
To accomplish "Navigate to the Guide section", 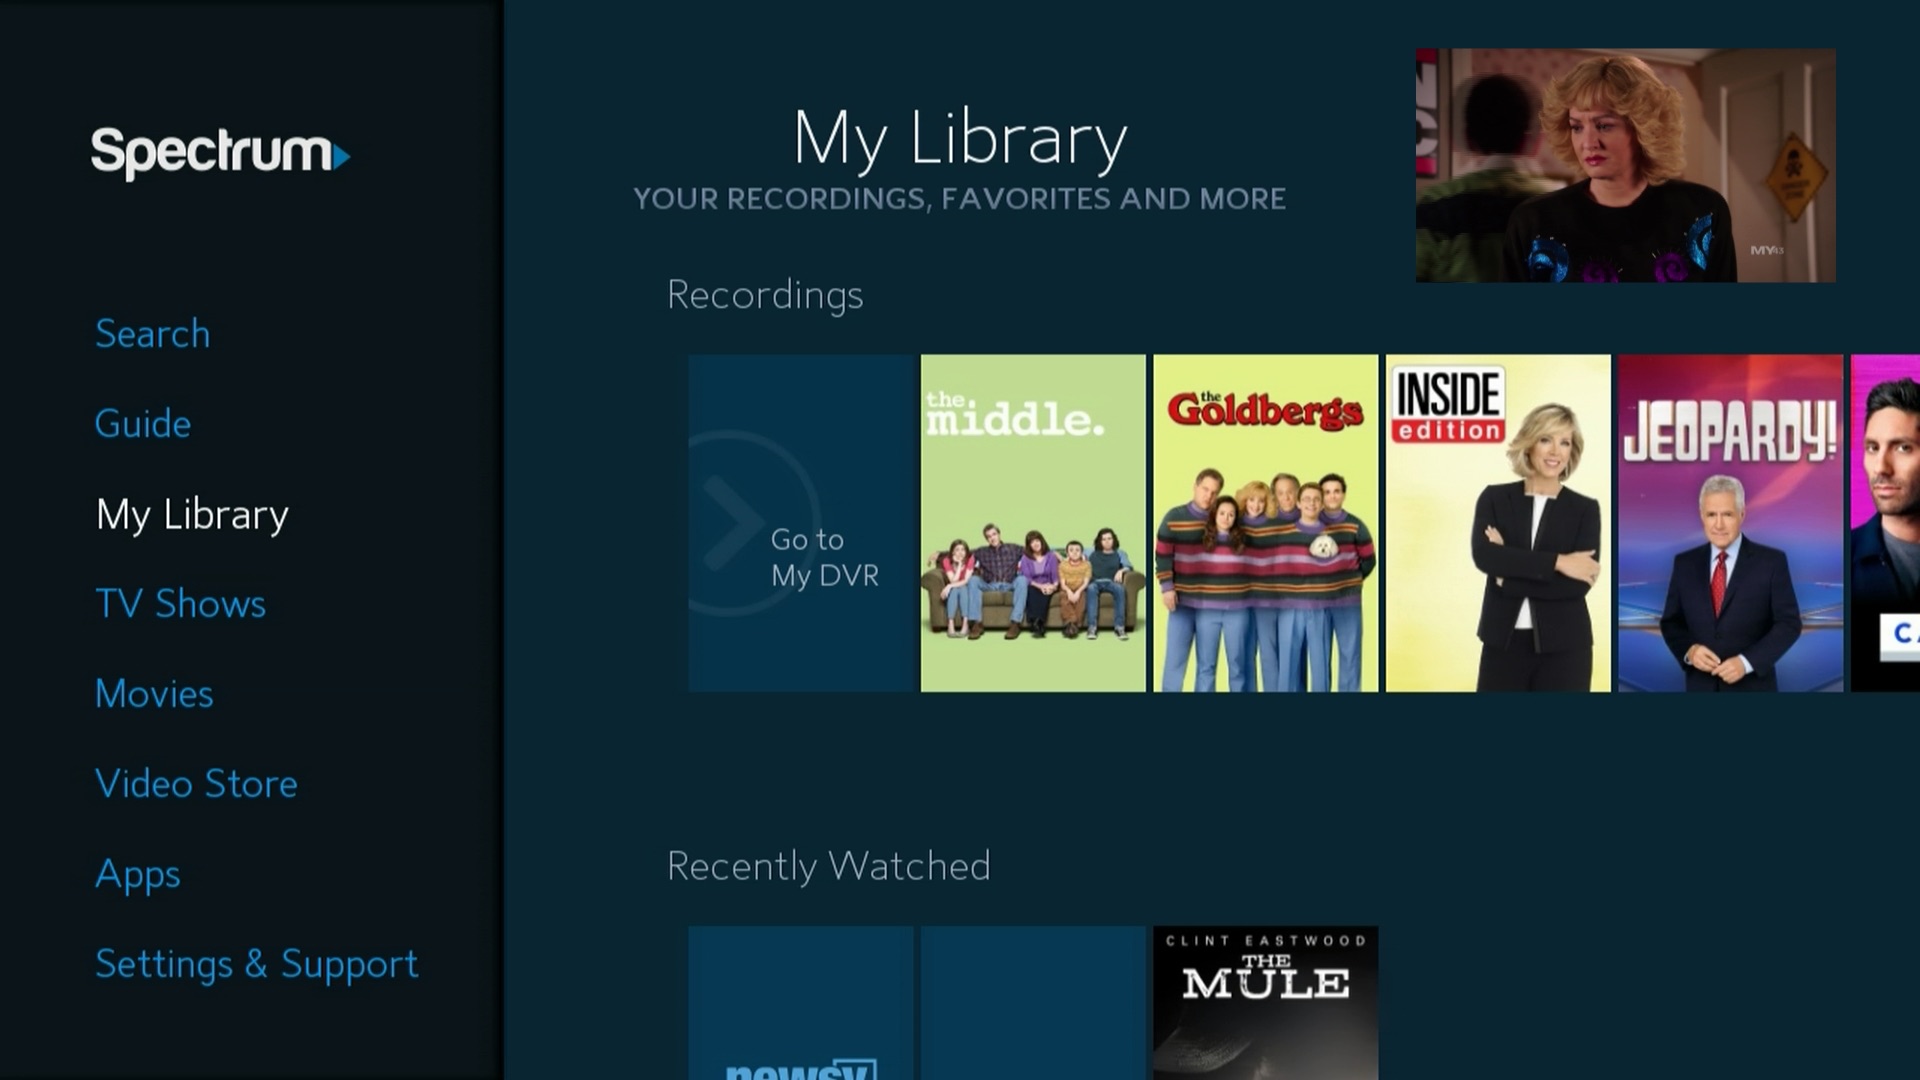I will pyautogui.click(x=141, y=422).
